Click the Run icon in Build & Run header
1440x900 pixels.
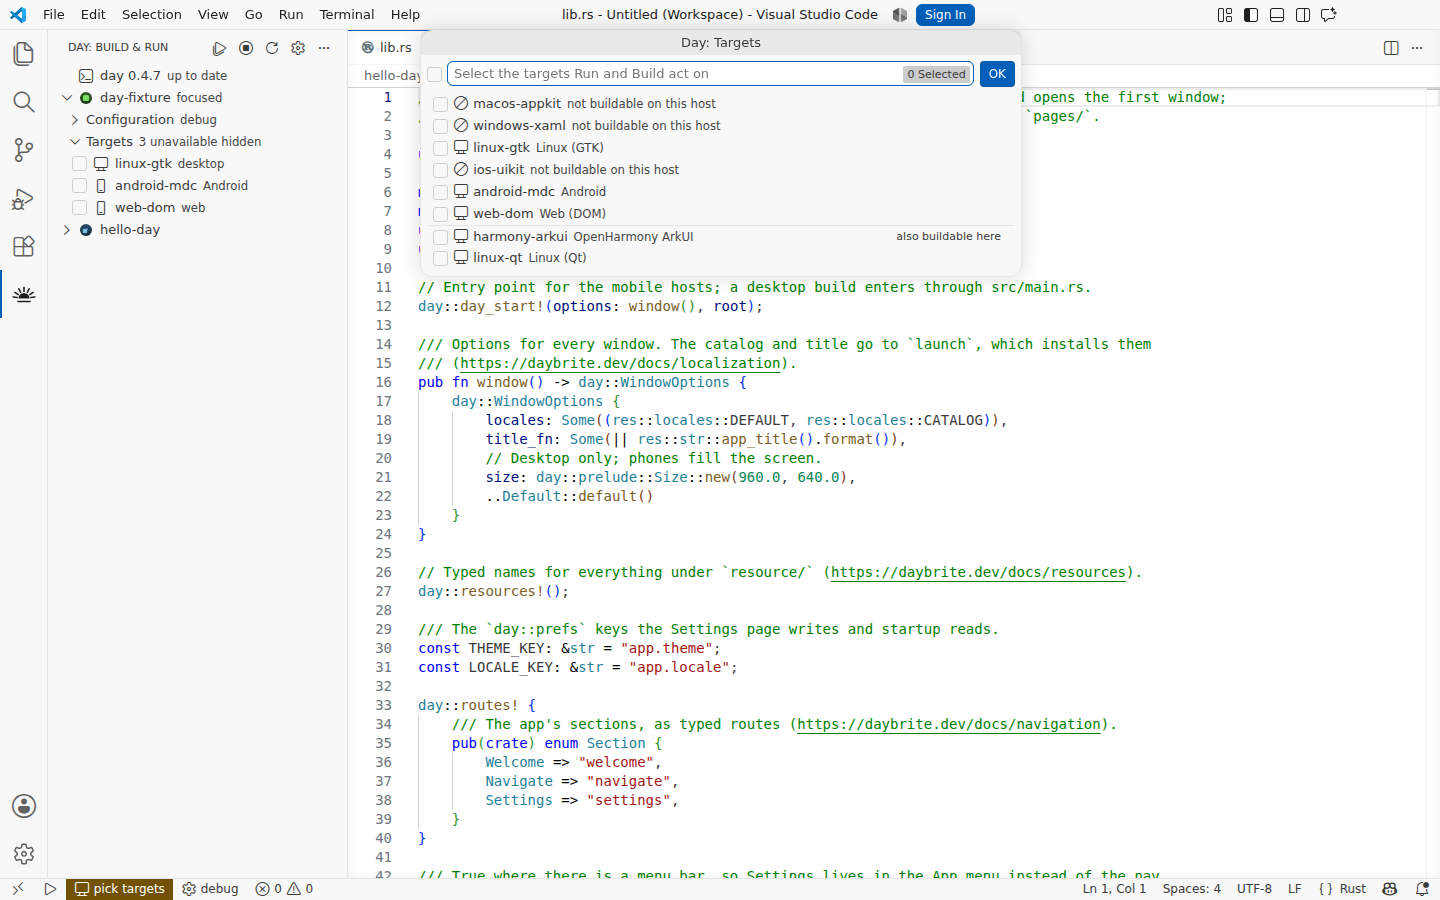(x=219, y=48)
